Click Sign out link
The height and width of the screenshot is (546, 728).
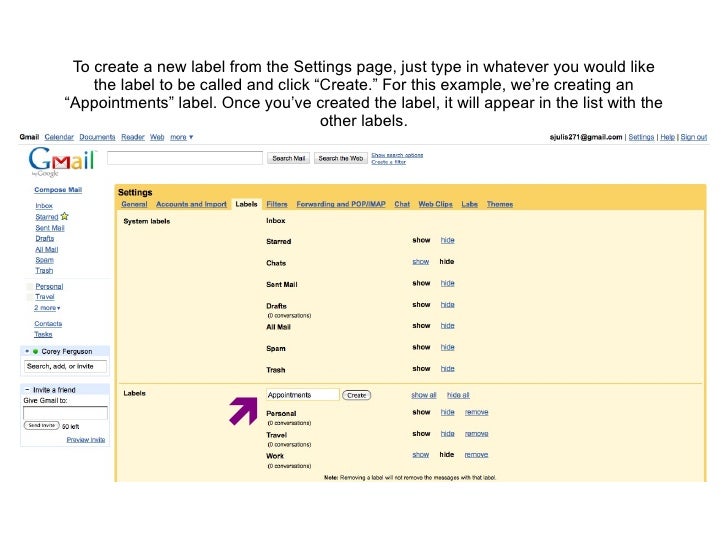tap(694, 137)
